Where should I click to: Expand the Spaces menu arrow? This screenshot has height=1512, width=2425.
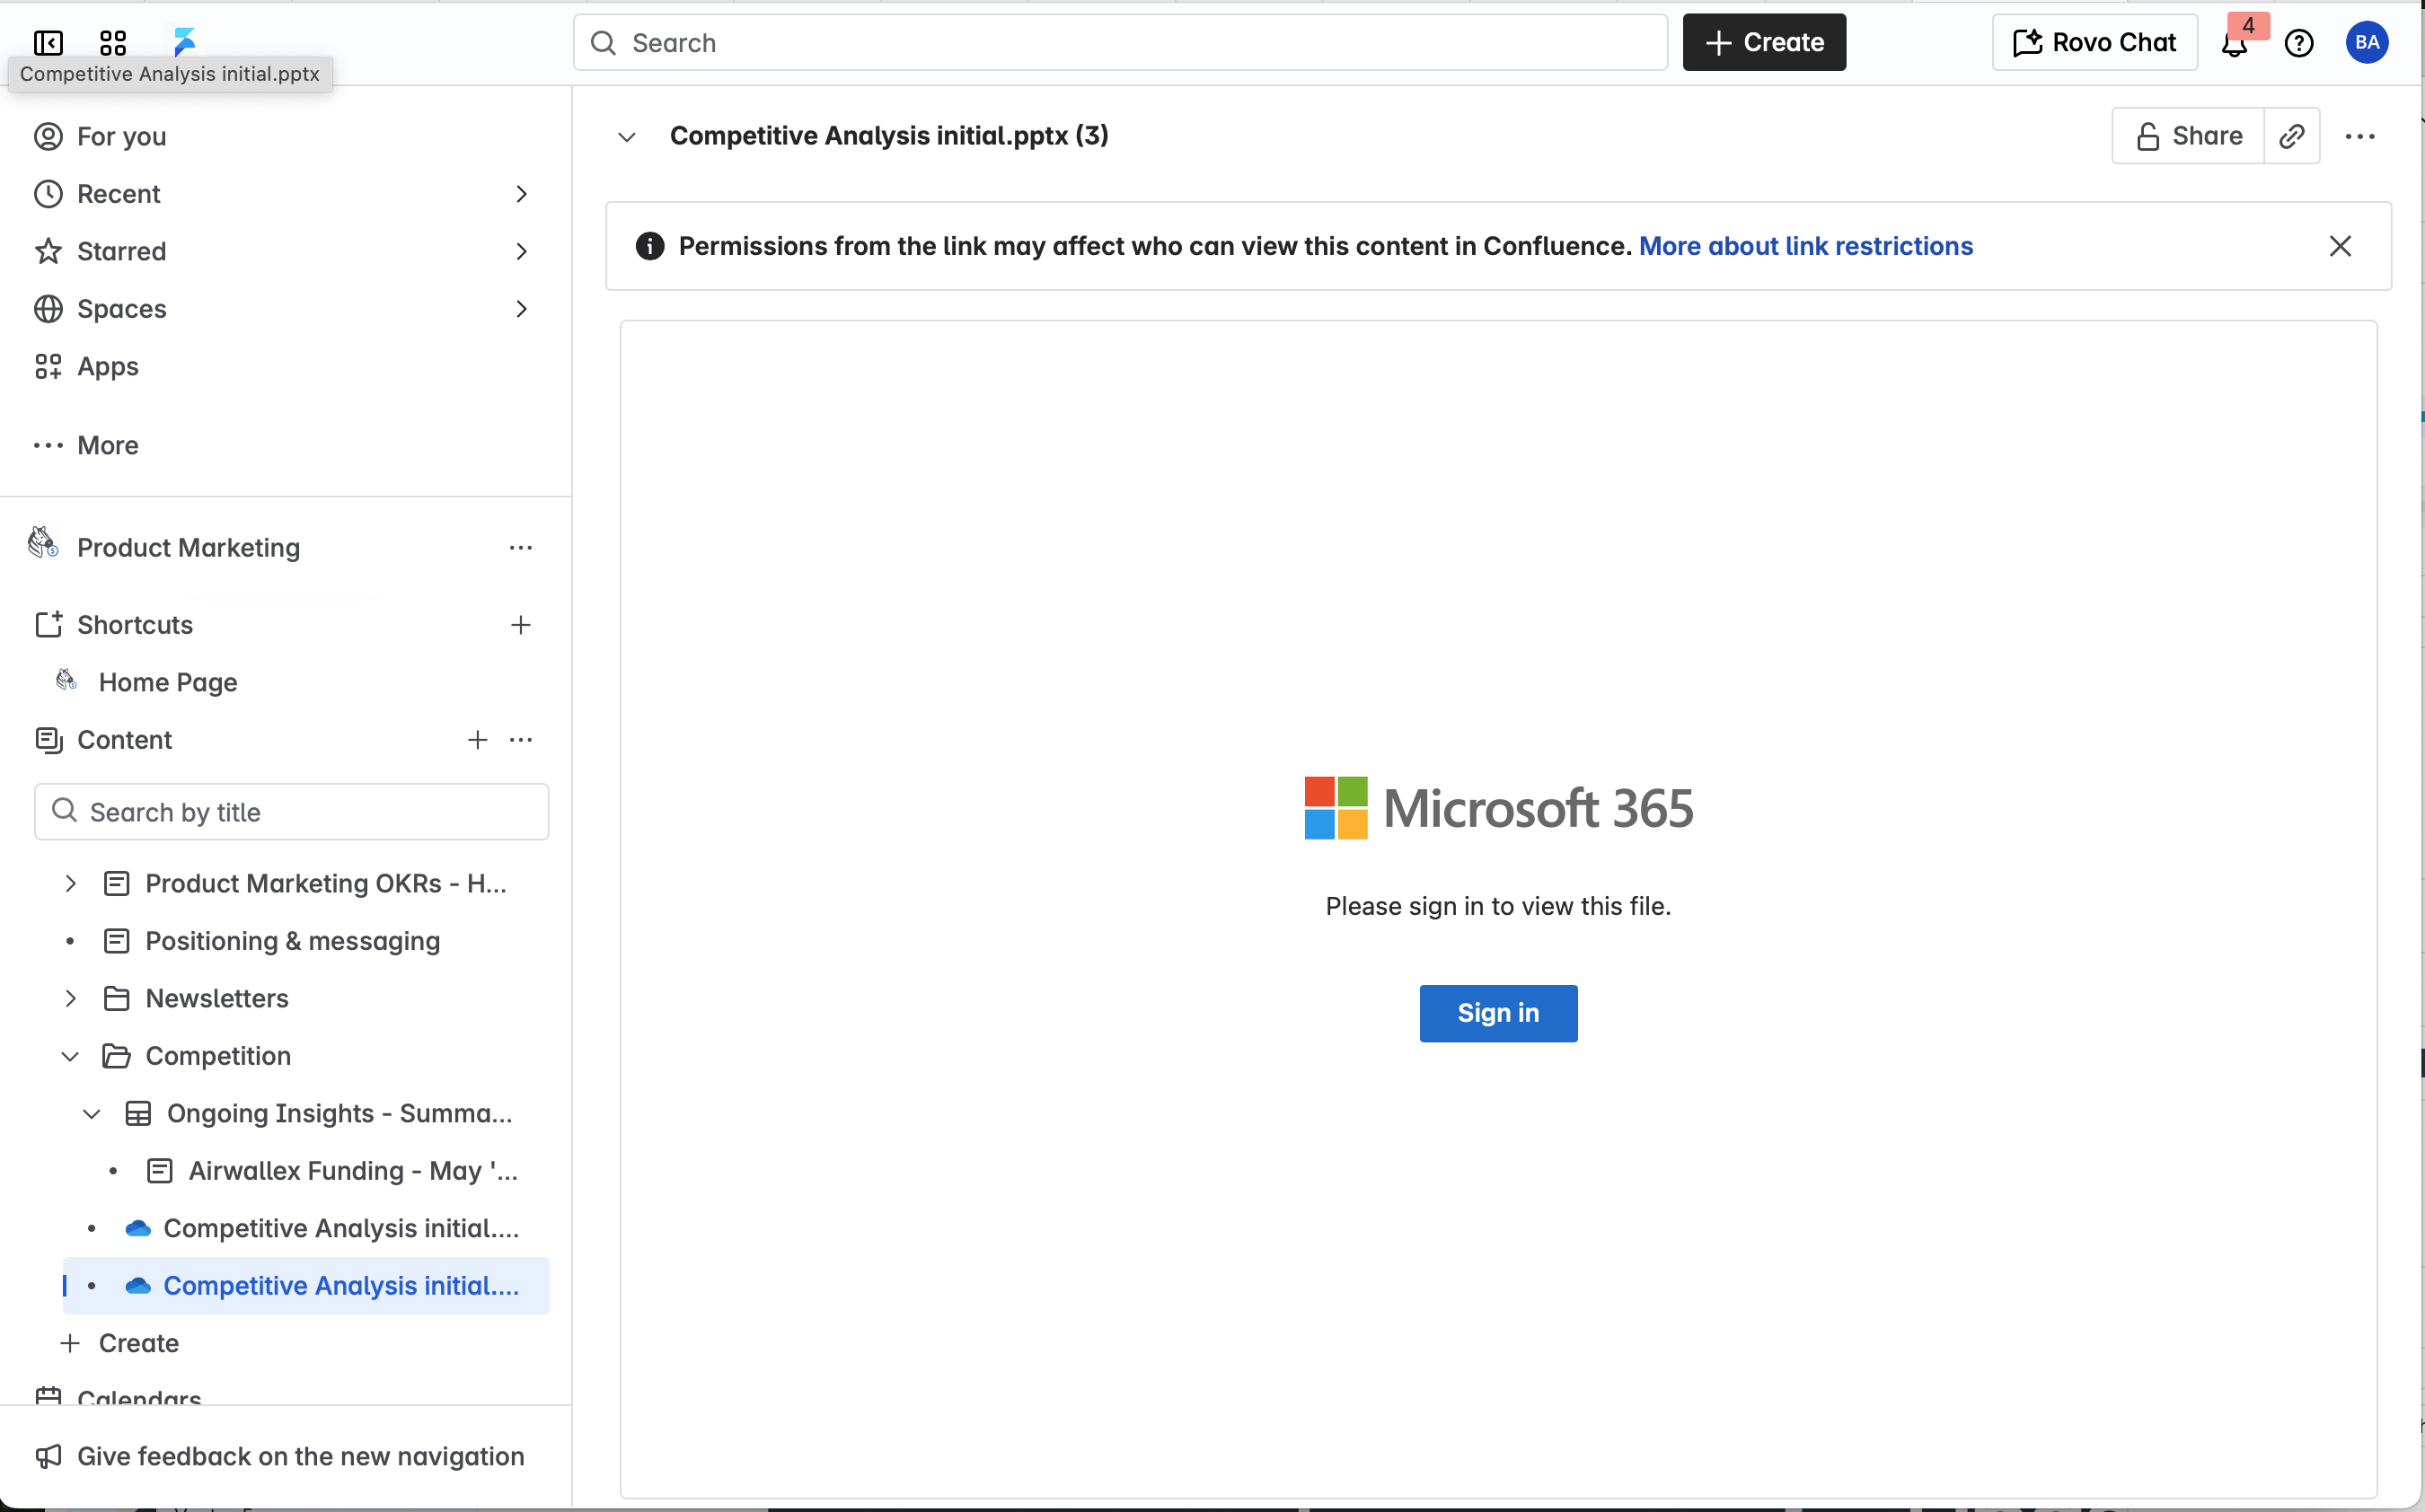[521, 309]
